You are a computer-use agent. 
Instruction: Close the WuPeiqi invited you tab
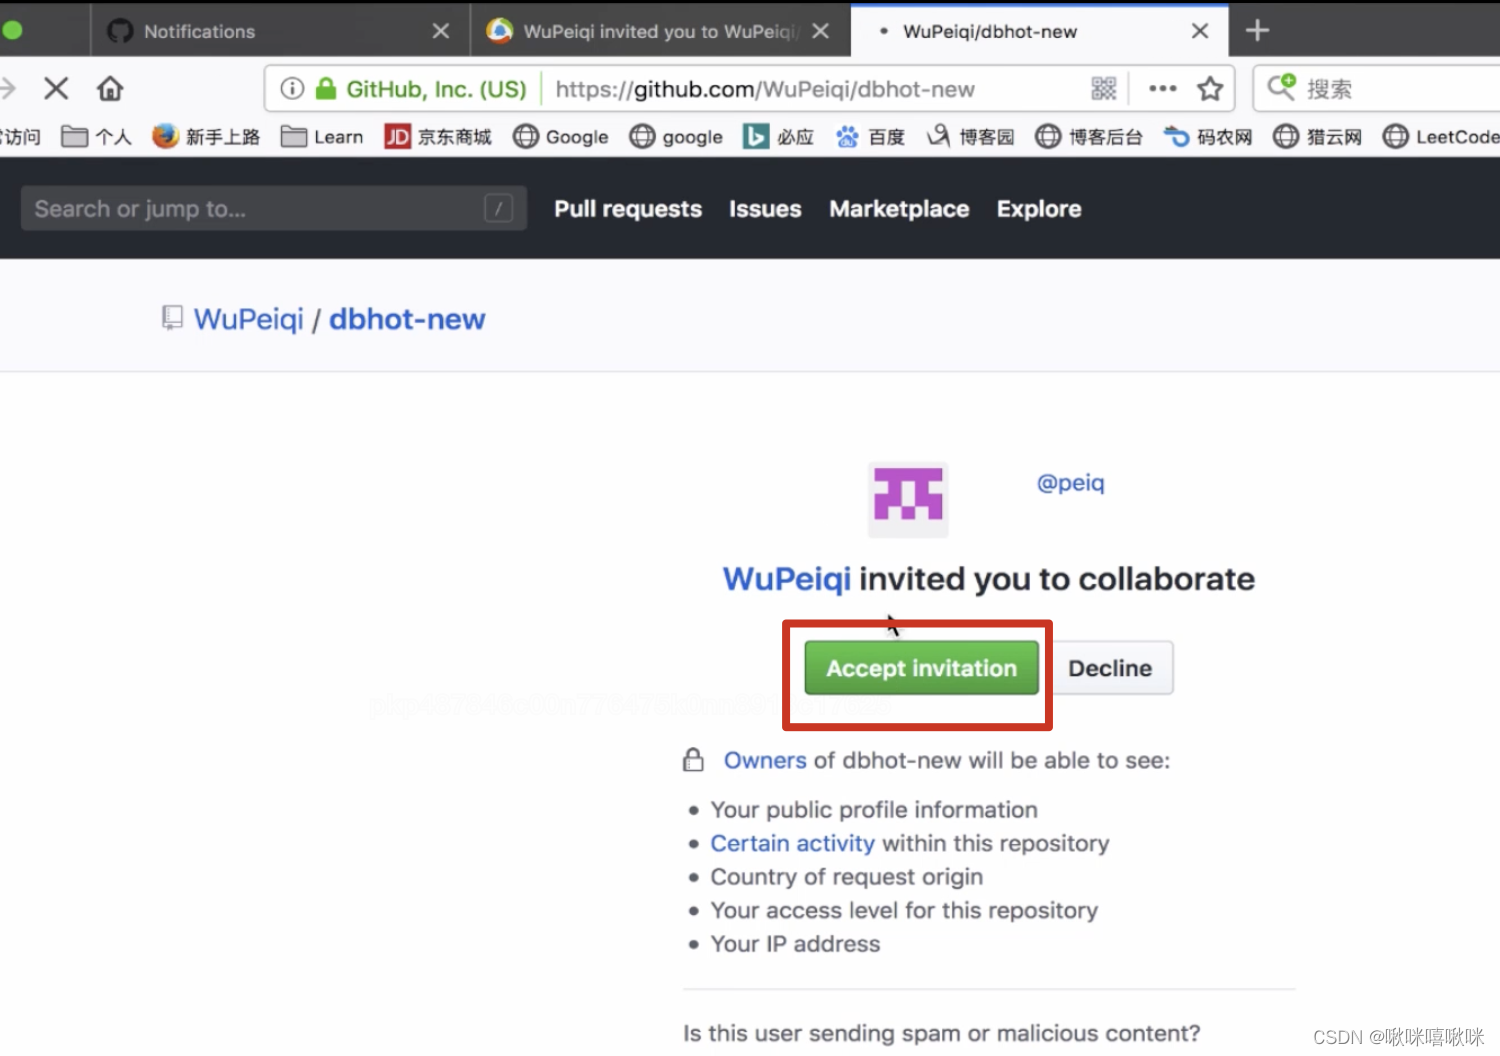(820, 31)
